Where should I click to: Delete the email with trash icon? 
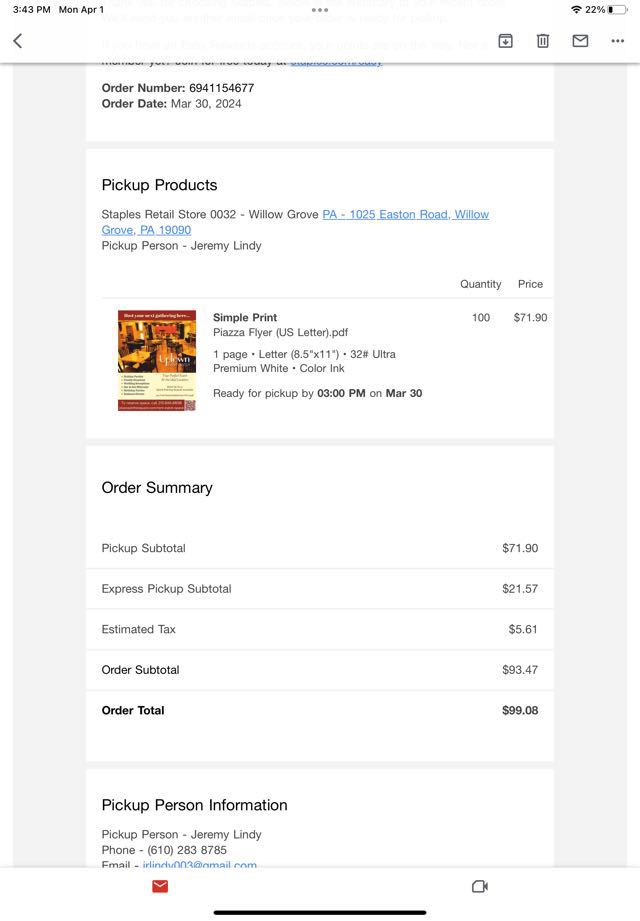click(x=543, y=41)
